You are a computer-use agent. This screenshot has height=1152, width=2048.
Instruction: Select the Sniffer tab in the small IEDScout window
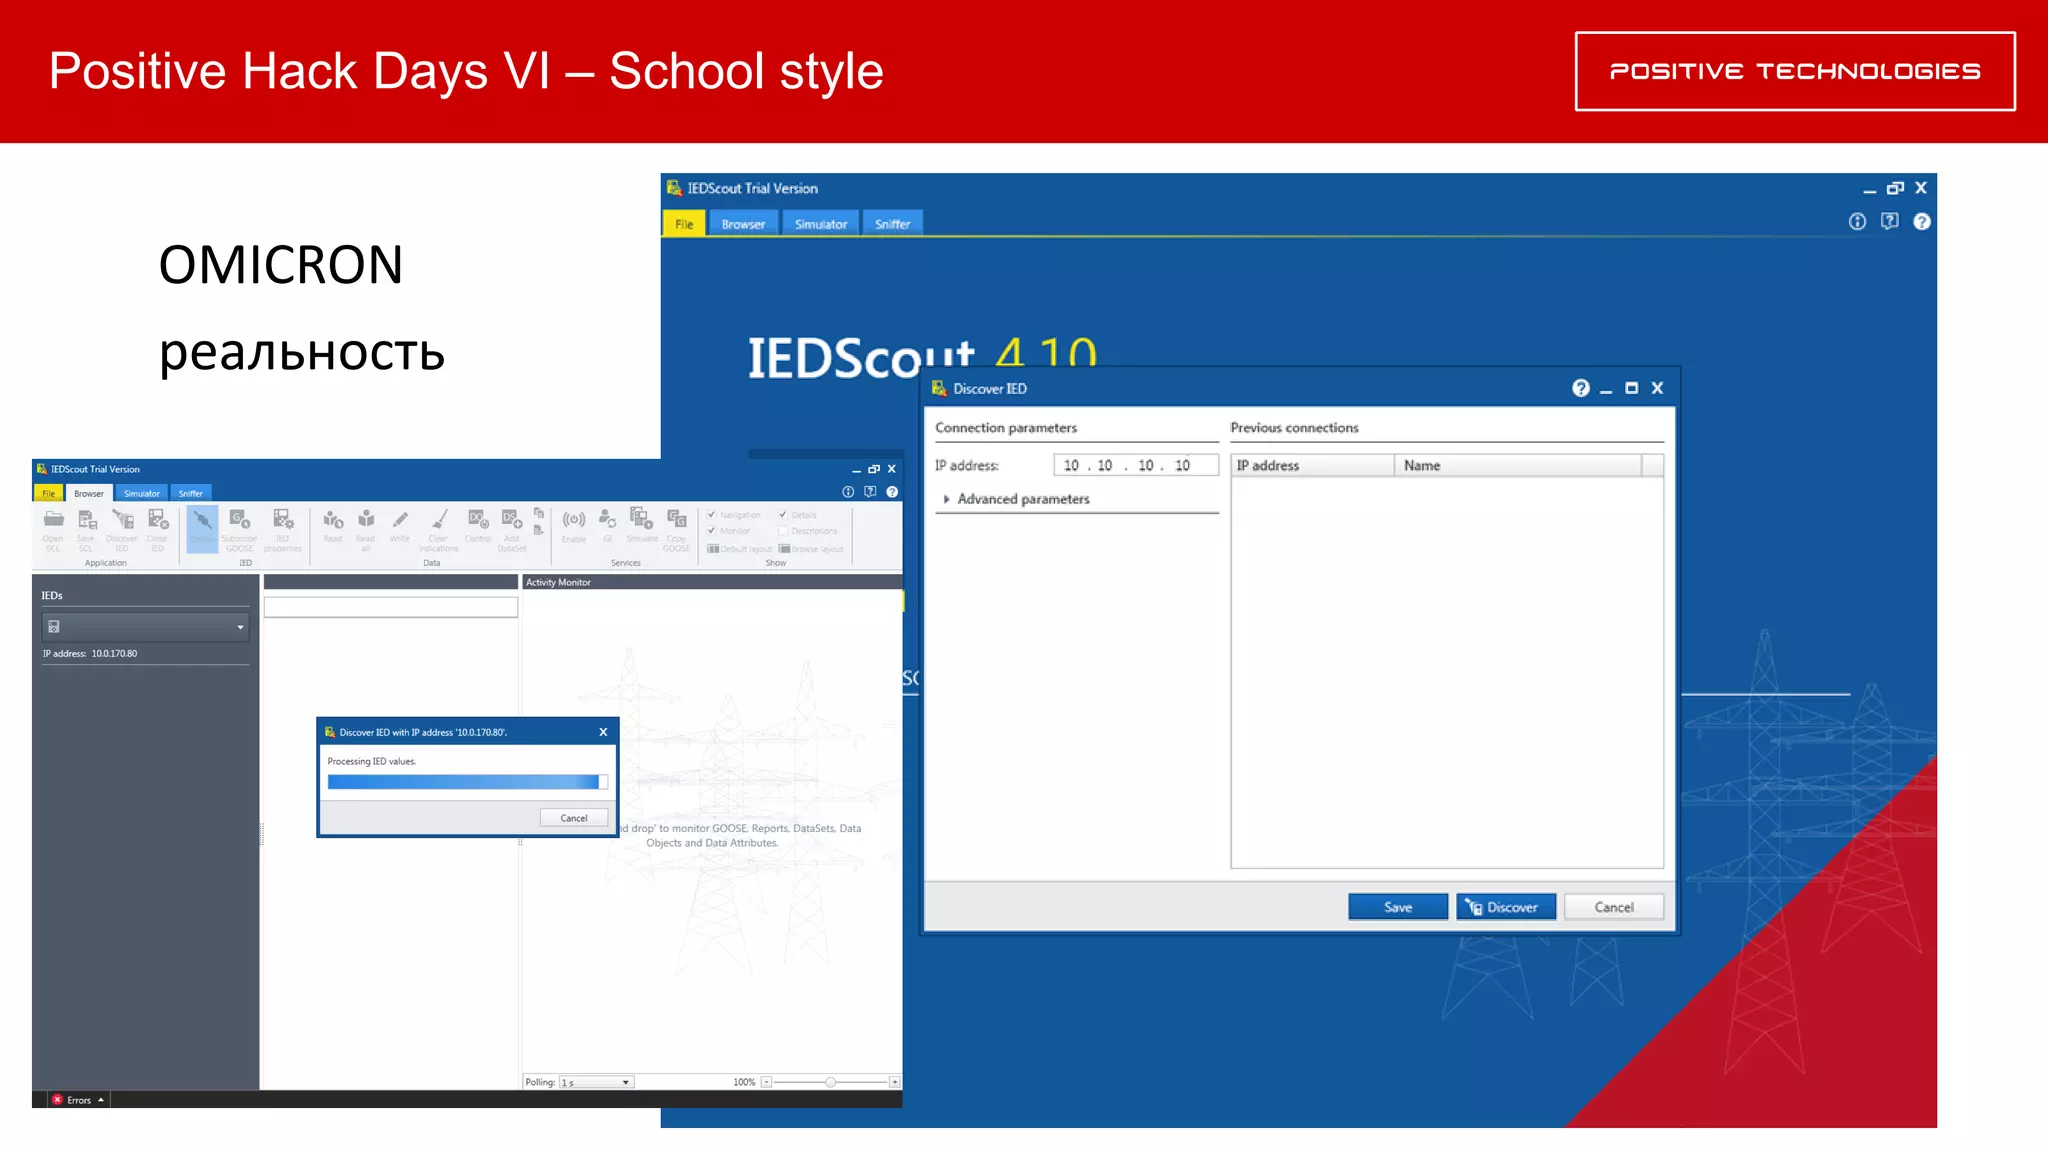190,493
